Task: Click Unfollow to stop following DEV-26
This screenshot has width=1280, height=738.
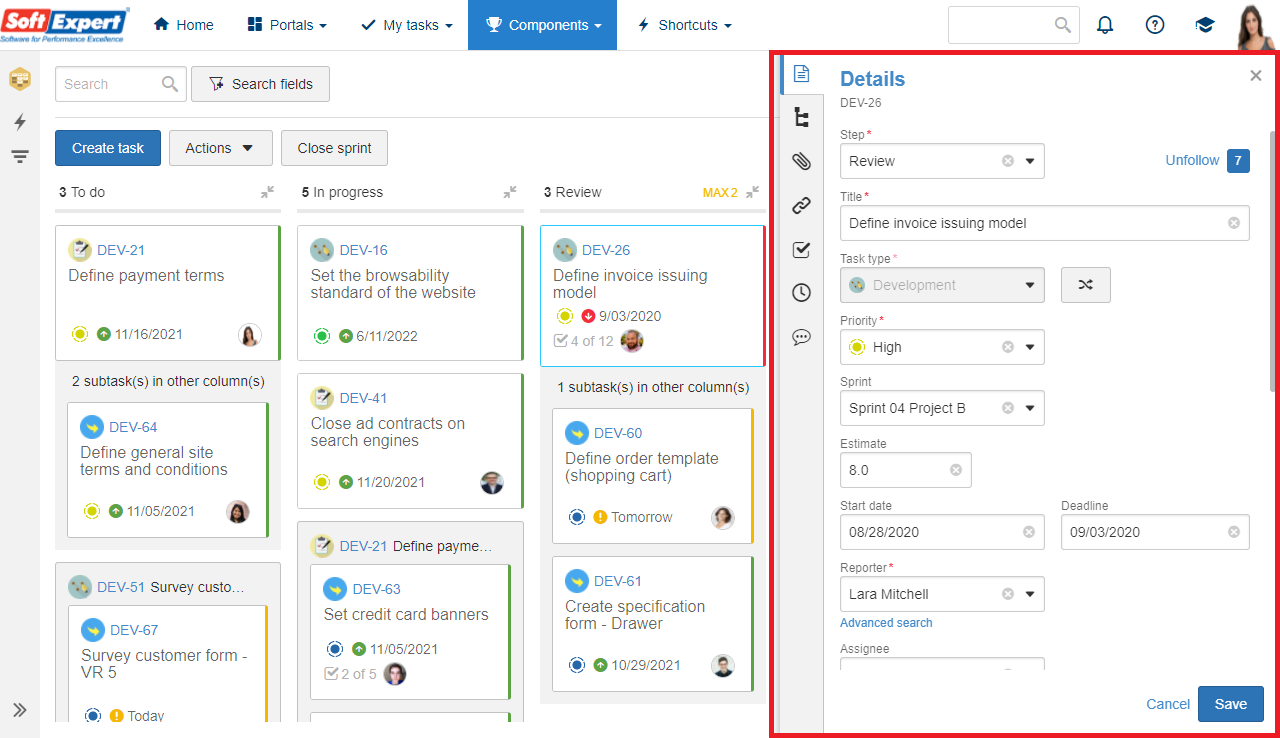Action: click(x=1192, y=160)
